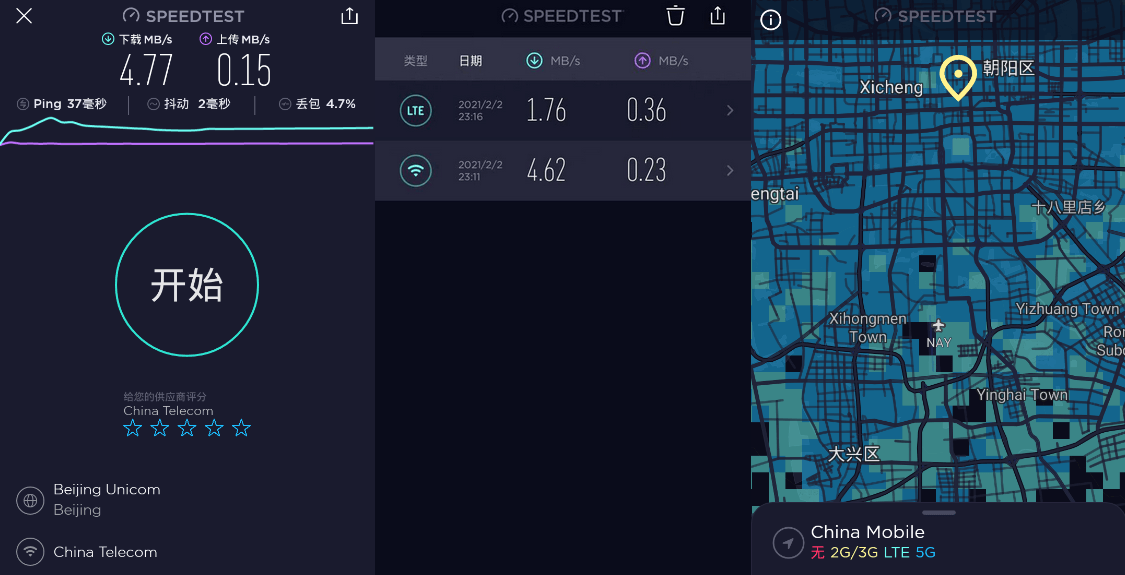The image size is (1125, 575).
Task: Tap the 0.15 upload speed value
Action: (x=244, y=70)
